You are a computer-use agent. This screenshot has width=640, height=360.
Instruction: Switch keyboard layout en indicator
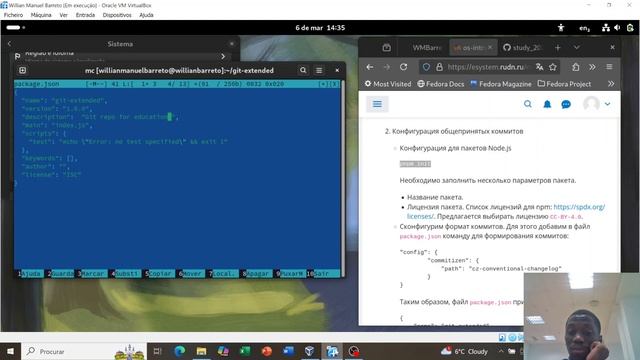pyautogui.click(x=584, y=28)
